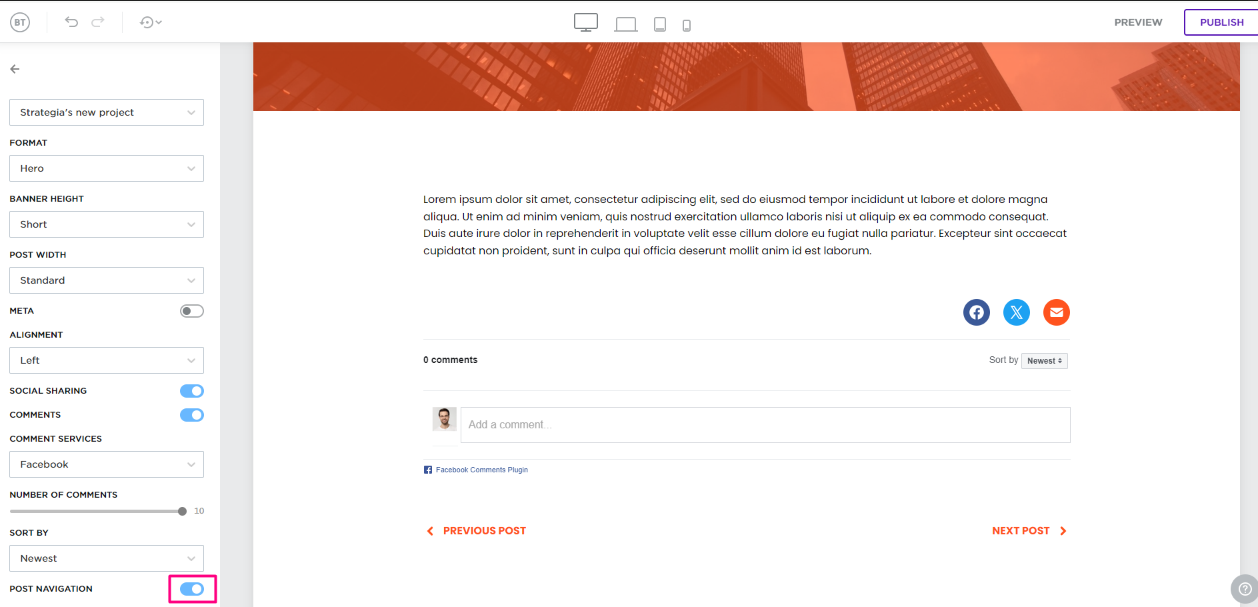Go to the Previous Post link
The height and width of the screenshot is (607, 1258).
tap(476, 531)
